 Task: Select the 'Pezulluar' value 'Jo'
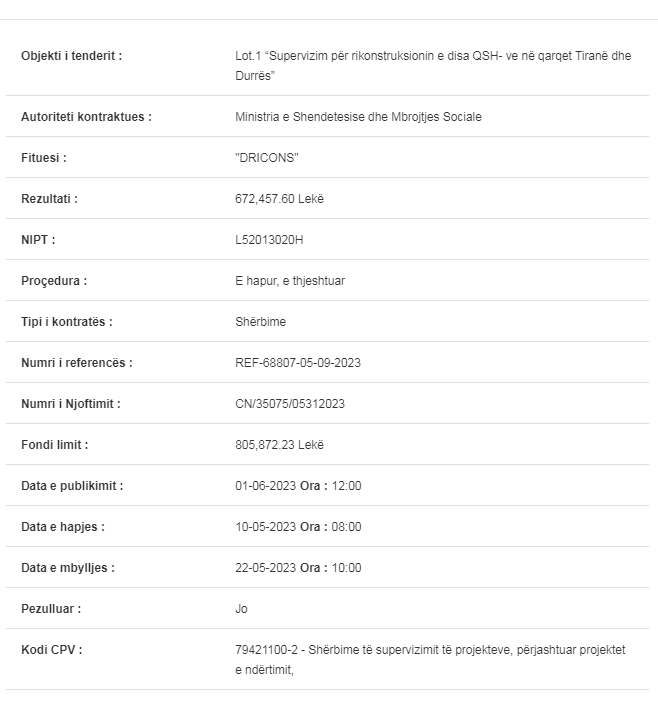[x=241, y=609]
